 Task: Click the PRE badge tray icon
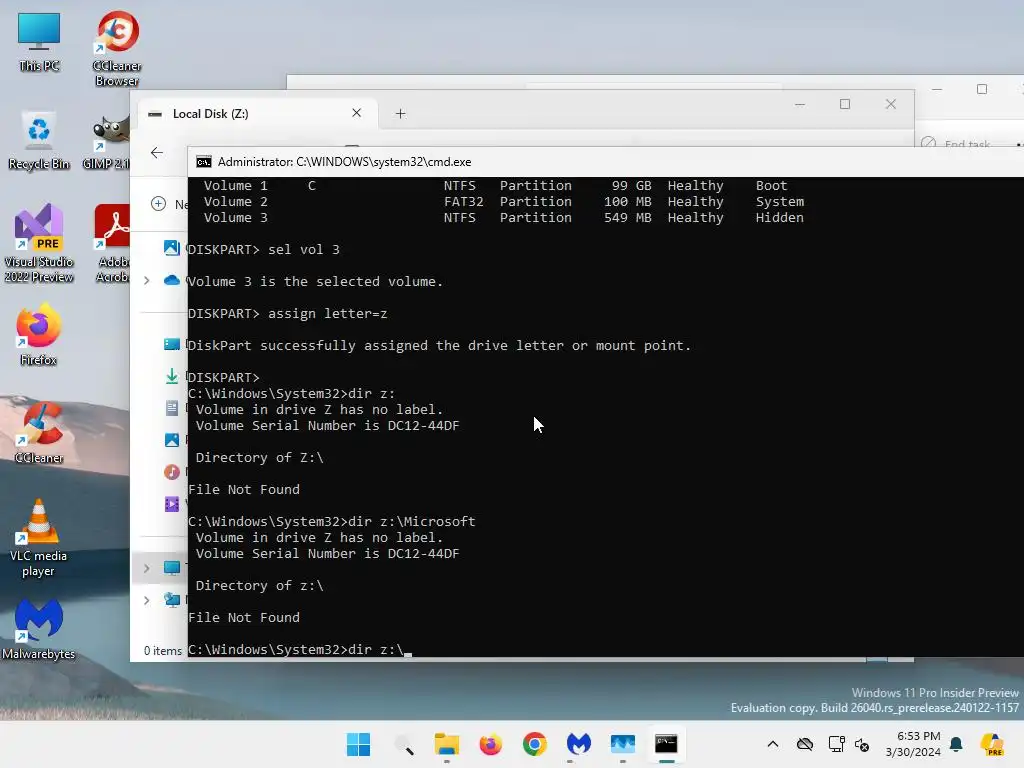point(992,744)
